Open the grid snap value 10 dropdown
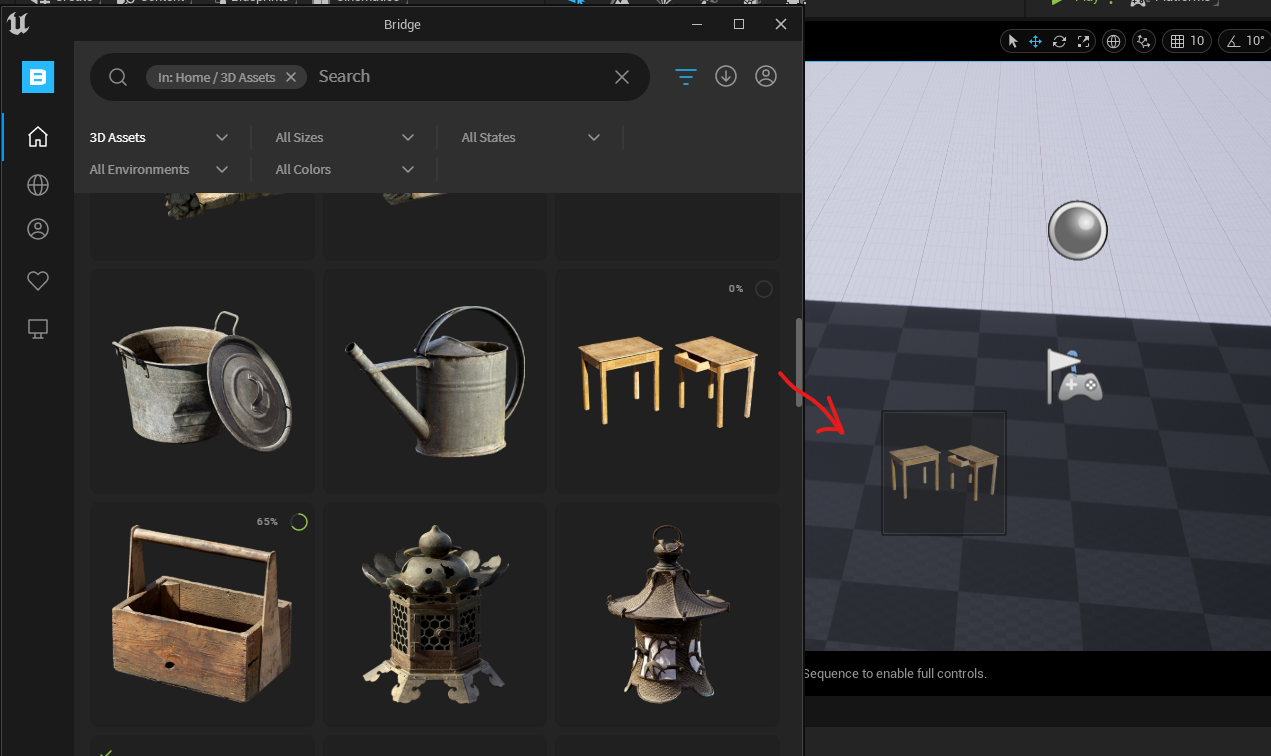Screen dimensions: 1271x756 (1198, 41)
